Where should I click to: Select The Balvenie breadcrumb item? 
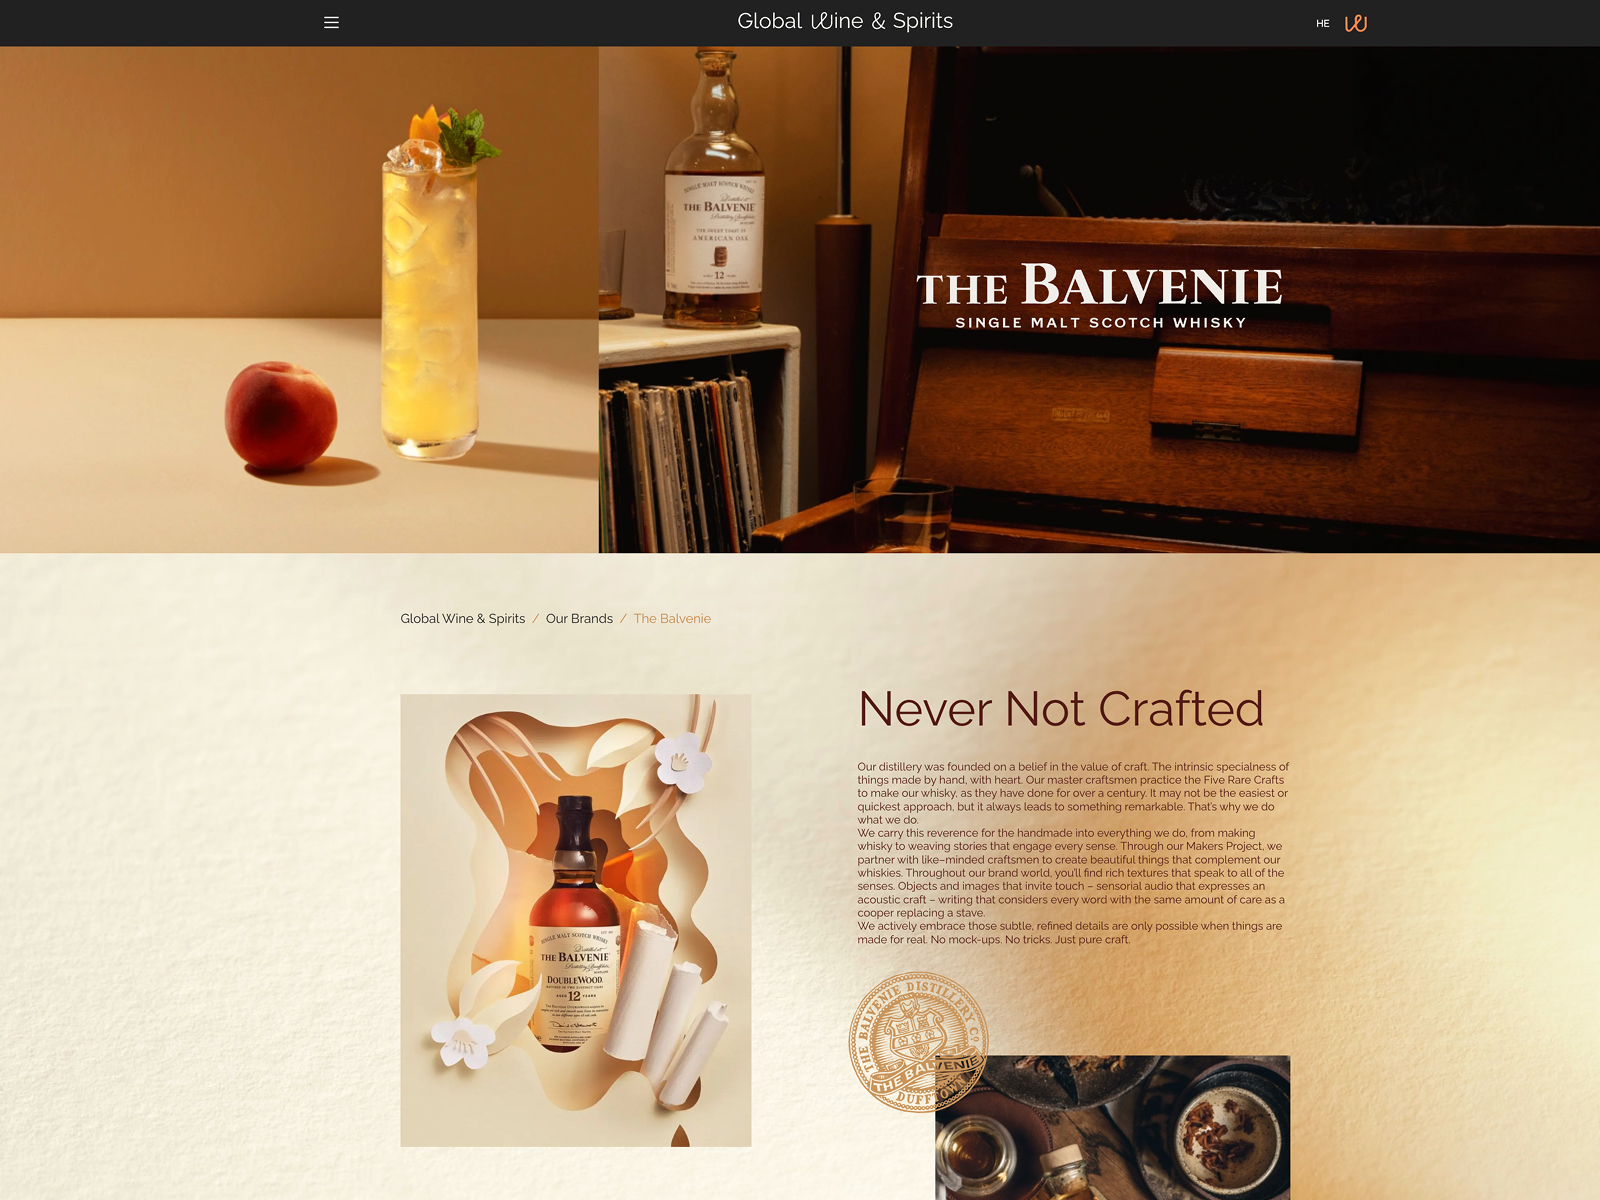coord(672,619)
